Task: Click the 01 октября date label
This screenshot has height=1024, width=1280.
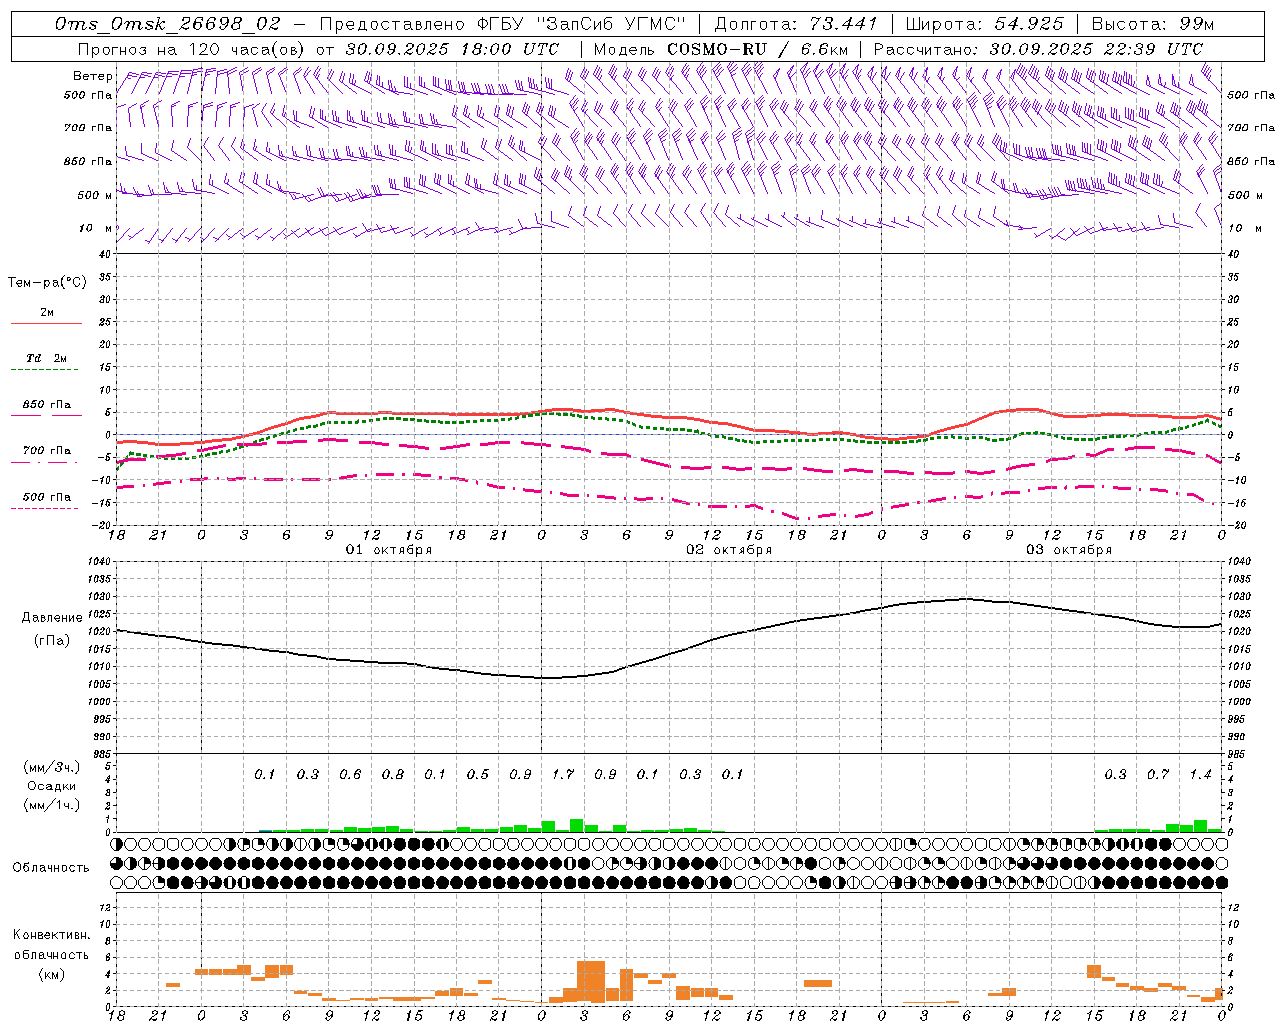Action: pos(389,550)
